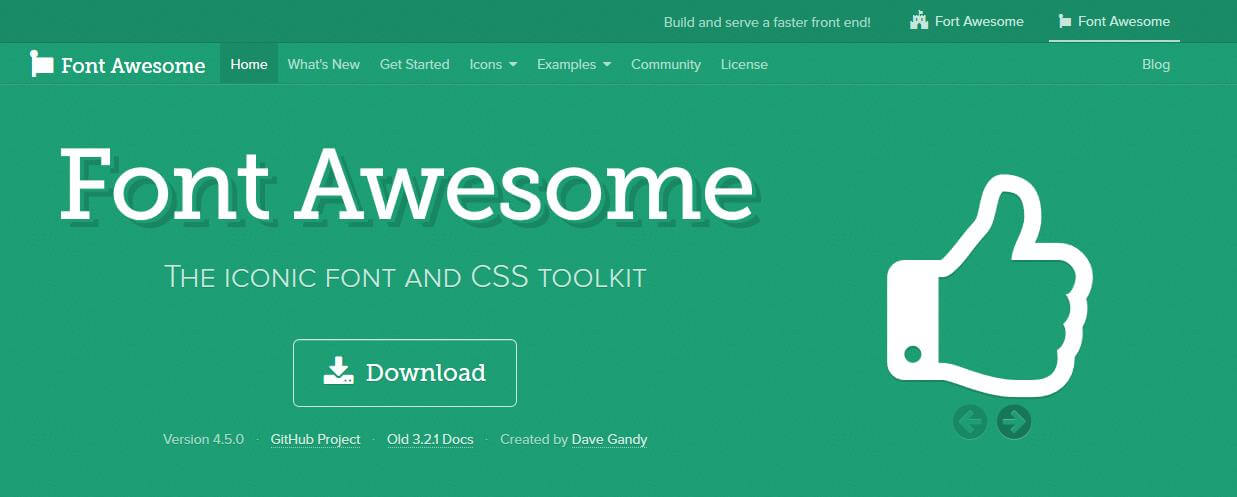This screenshot has height=497, width=1237.
Task: Open the License page
Action: (x=744, y=64)
